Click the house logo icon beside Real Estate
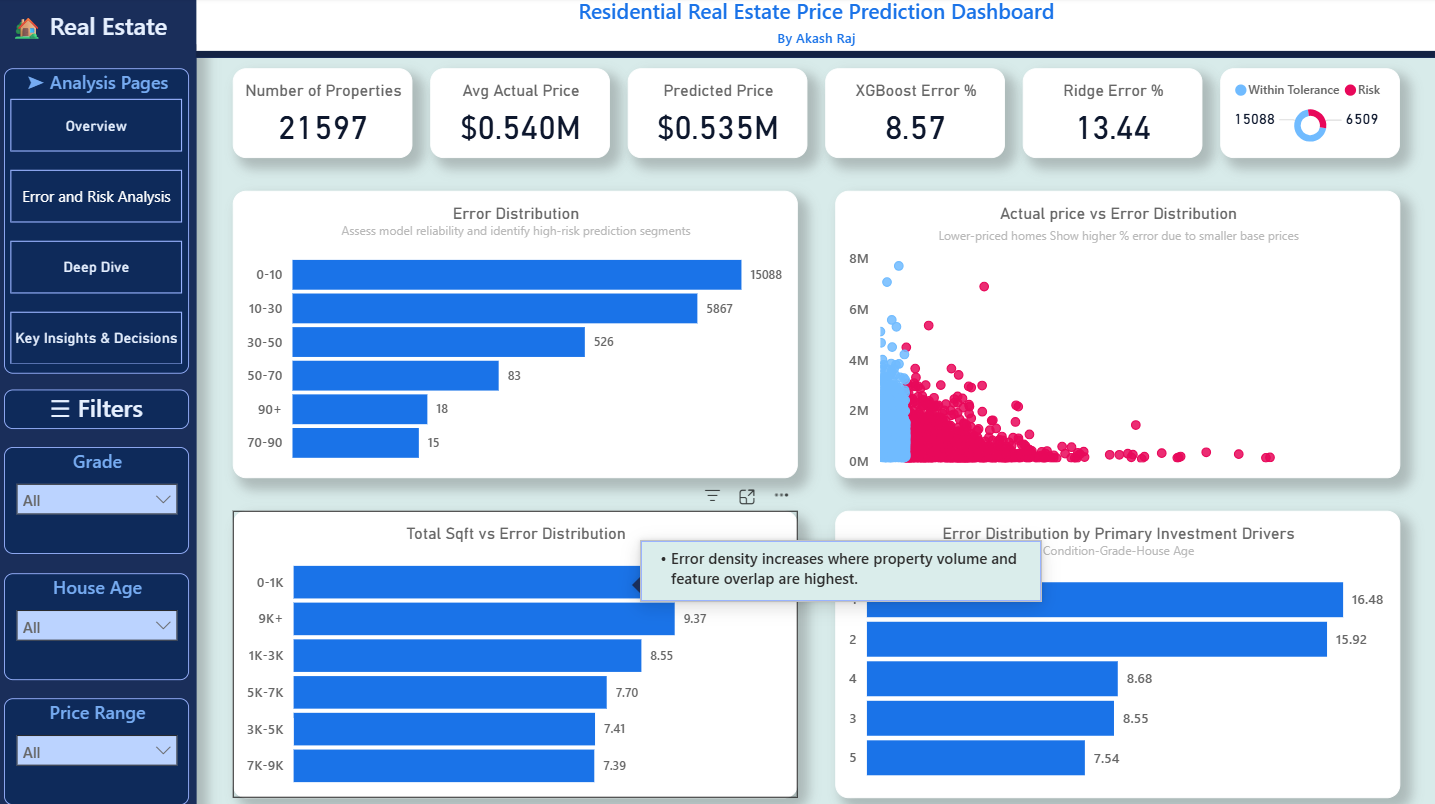 click(x=27, y=28)
